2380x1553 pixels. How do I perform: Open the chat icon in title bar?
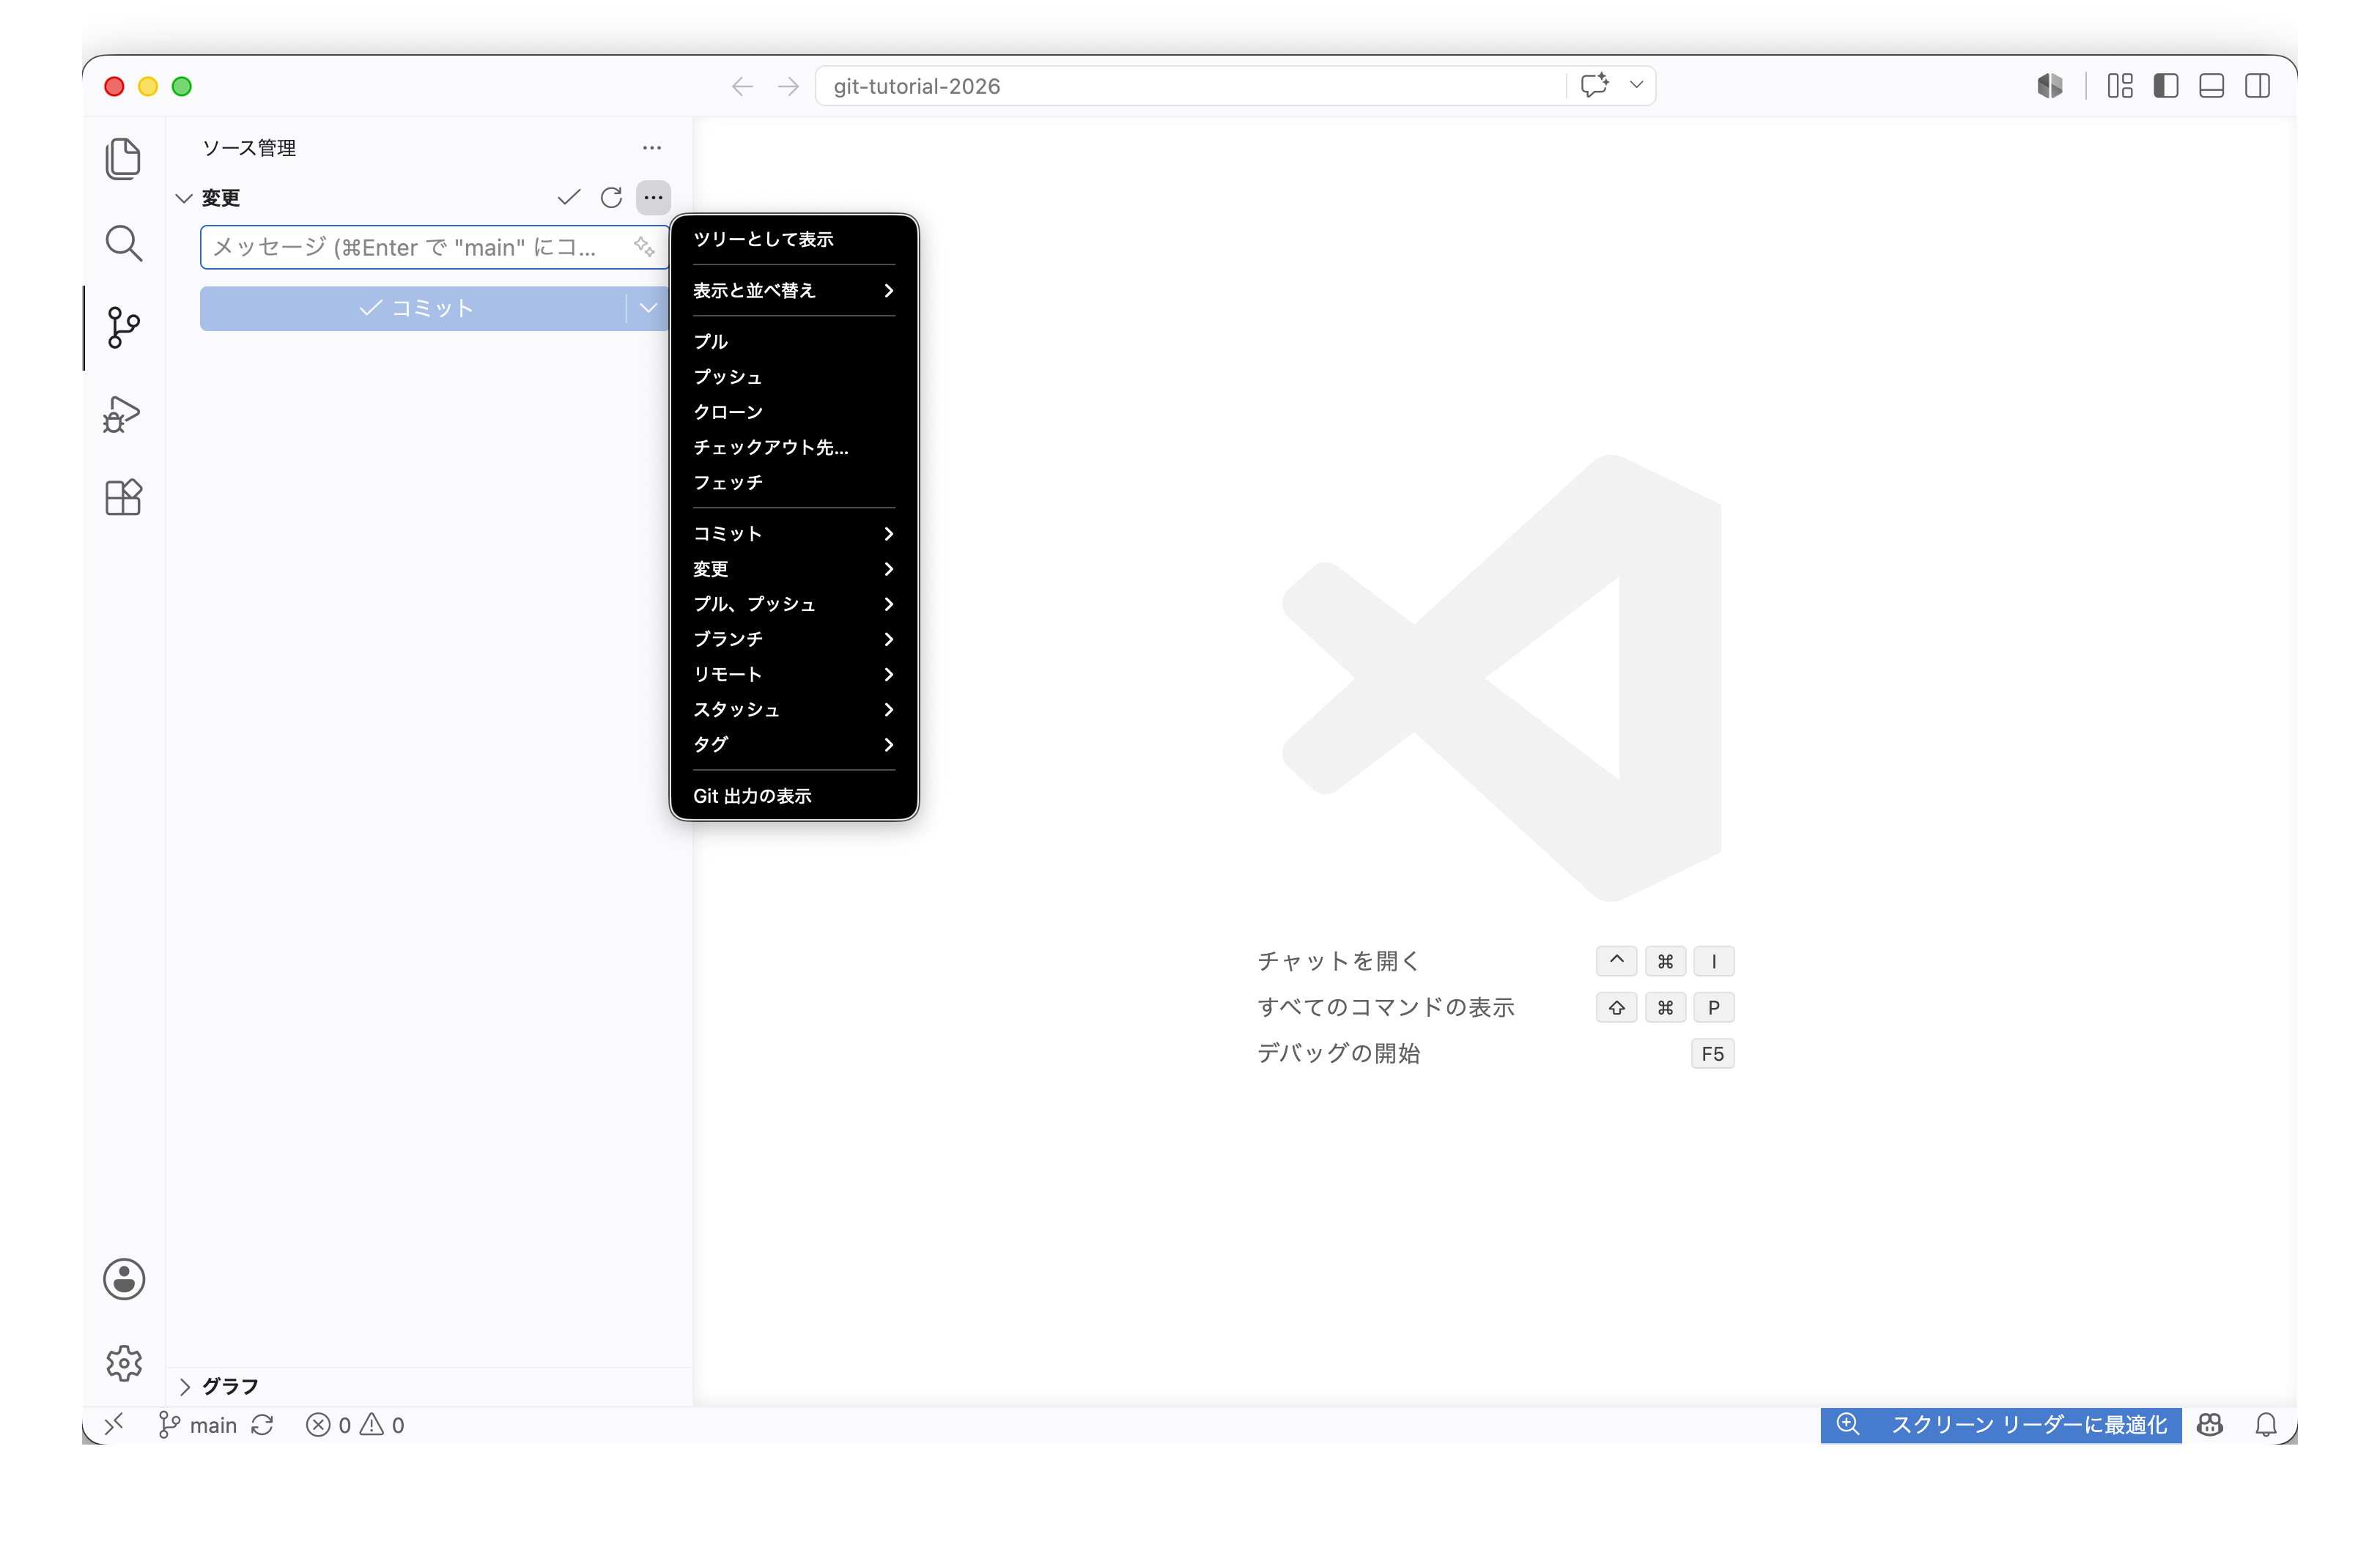[x=1594, y=85]
